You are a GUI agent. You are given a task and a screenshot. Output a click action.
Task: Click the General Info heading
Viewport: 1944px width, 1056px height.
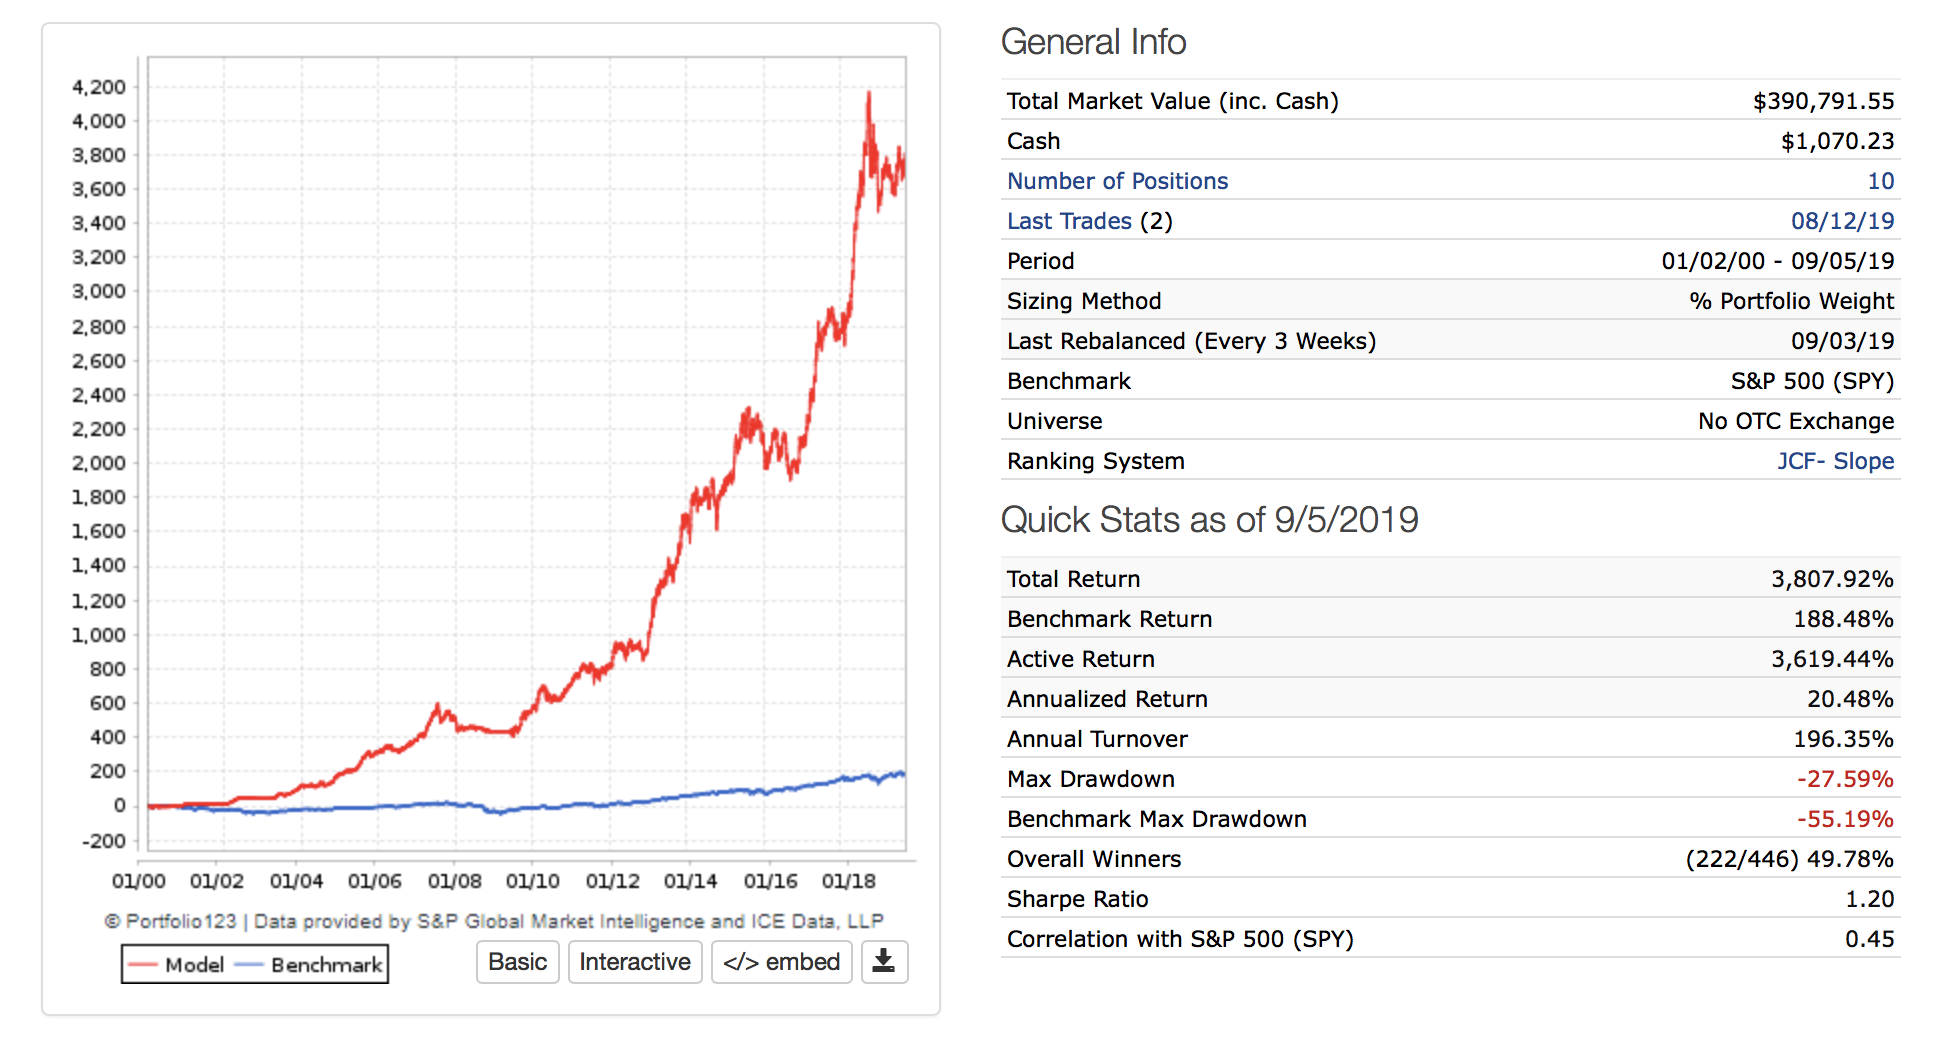[1093, 42]
